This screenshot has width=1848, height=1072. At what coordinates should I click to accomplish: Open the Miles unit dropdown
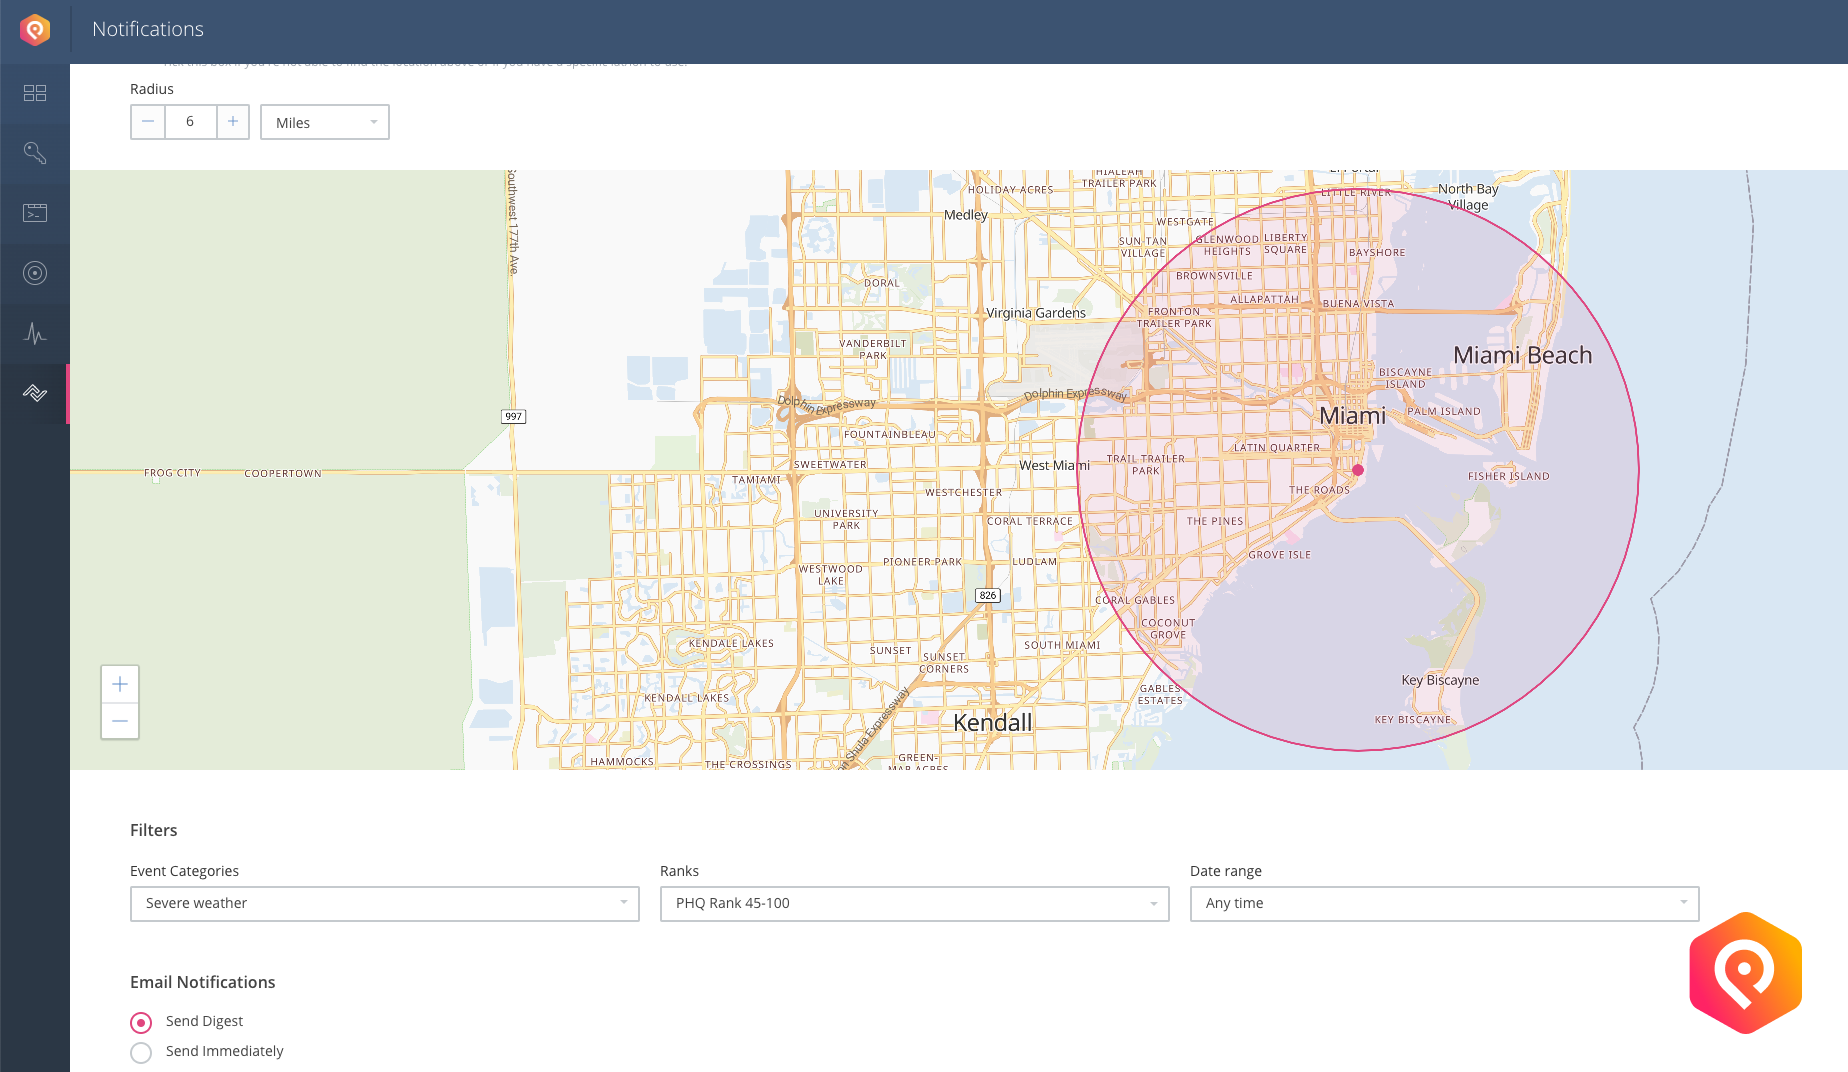pos(325,122)
